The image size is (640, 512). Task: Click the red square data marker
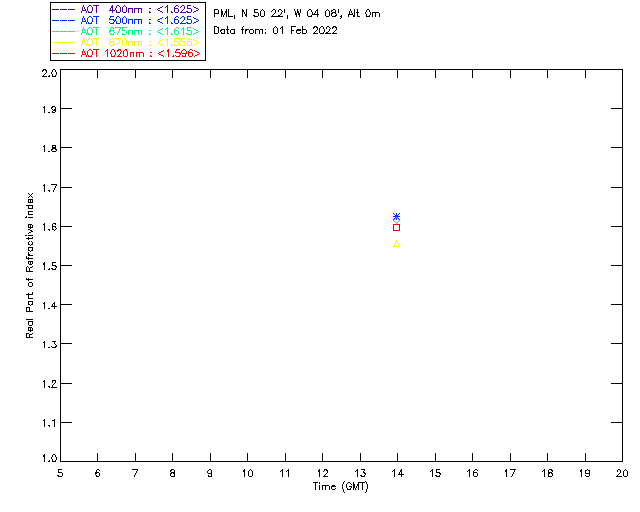point(397,228)
